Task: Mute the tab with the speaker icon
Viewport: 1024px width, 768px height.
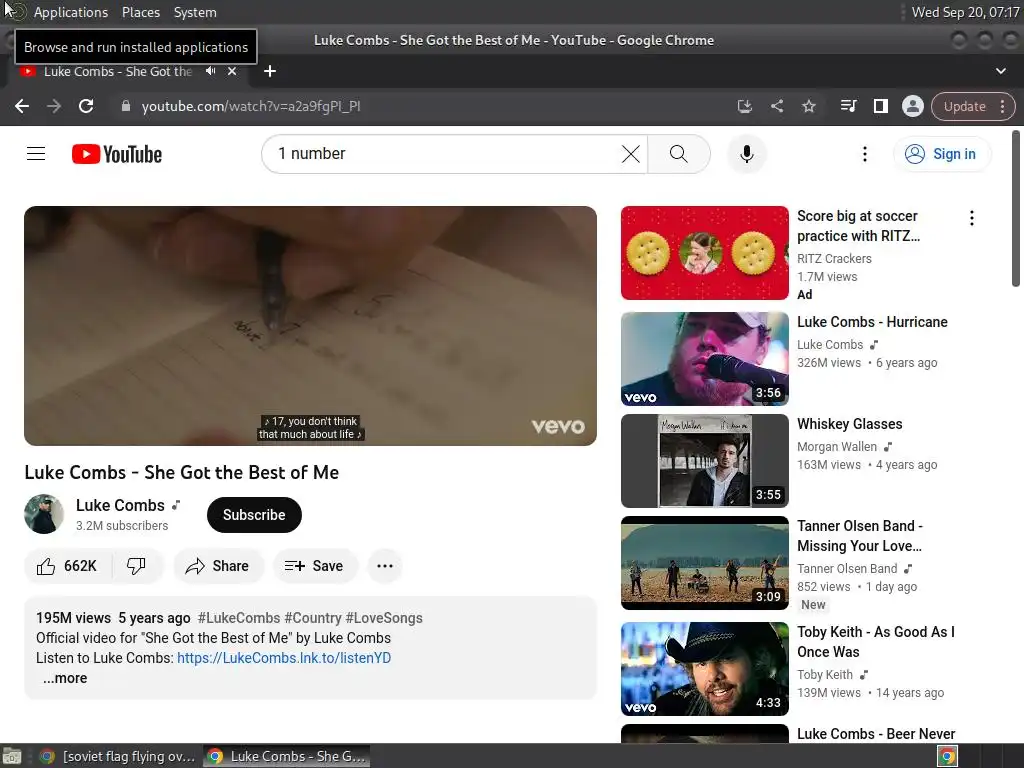Action: click(210, 71)
